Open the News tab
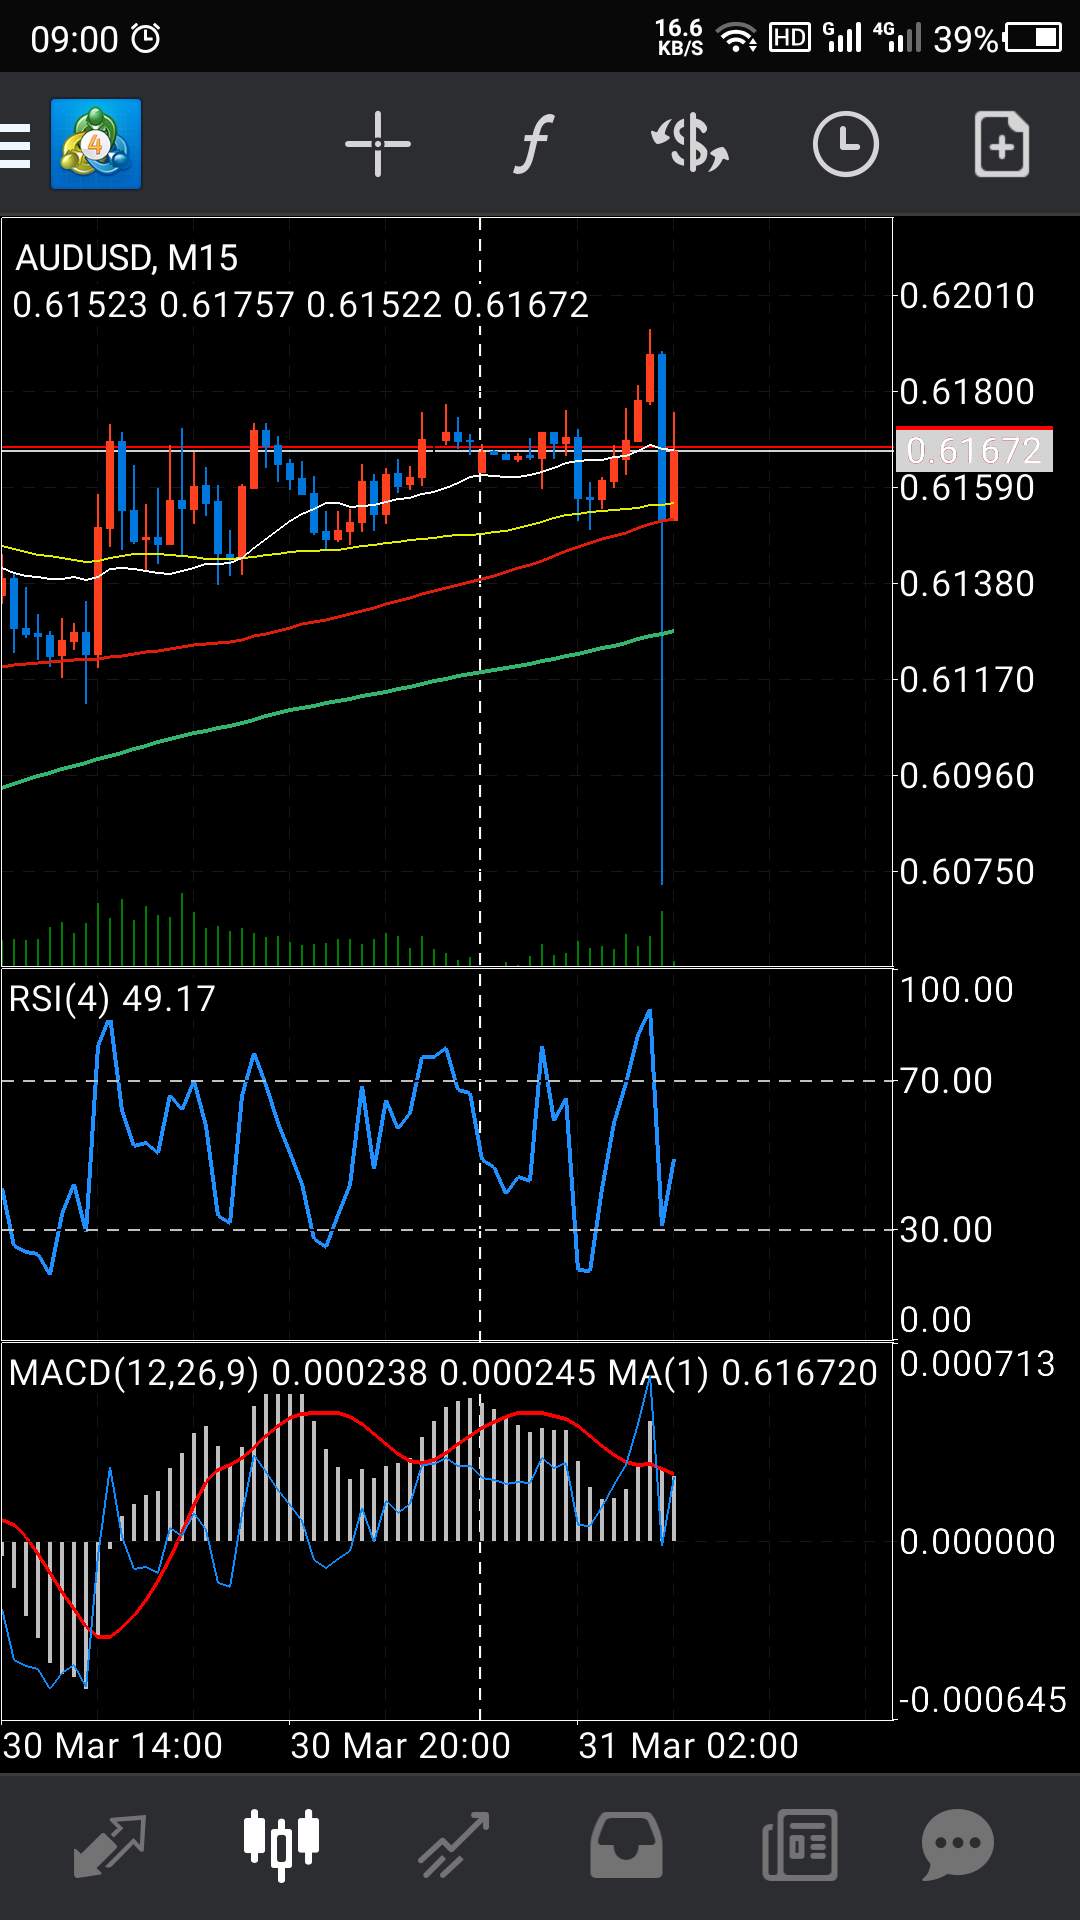Viewport: 1080px width, 1920px height. click(799, 1845)
